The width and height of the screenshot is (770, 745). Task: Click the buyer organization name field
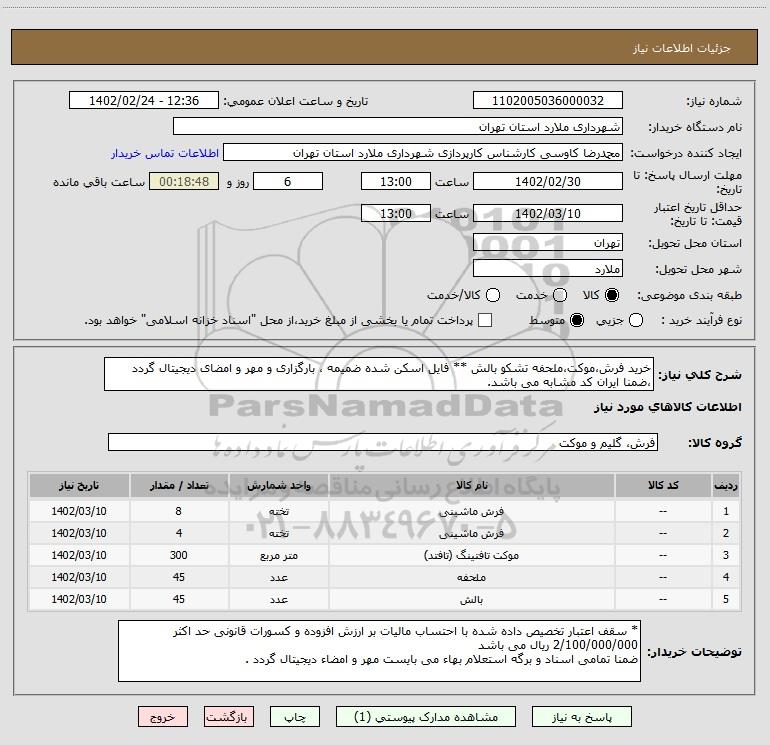point(398,127)
